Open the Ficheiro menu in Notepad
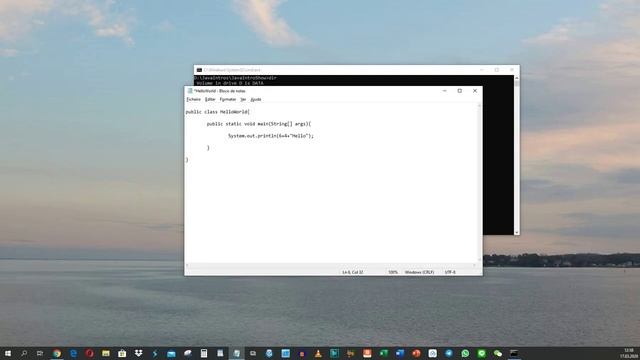 tap(193, 99)
